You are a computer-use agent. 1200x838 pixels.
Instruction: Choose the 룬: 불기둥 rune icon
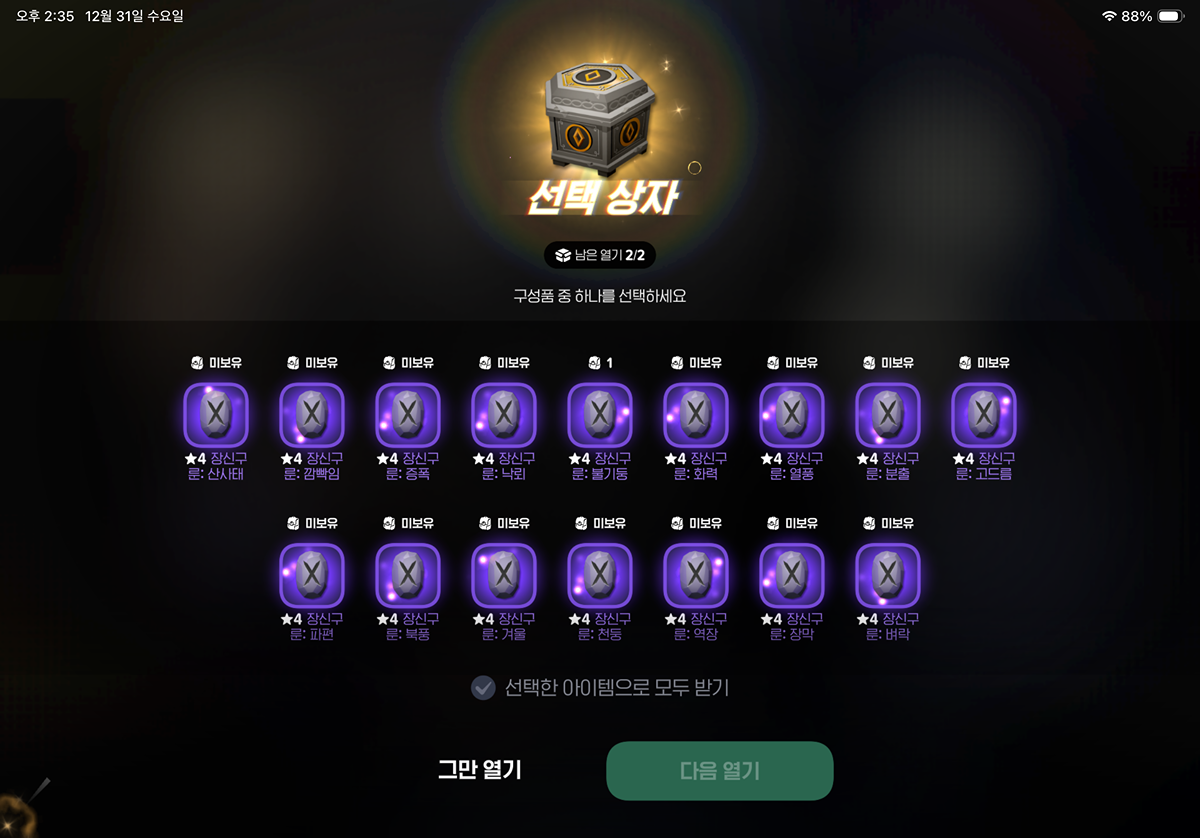coord(600,414)
